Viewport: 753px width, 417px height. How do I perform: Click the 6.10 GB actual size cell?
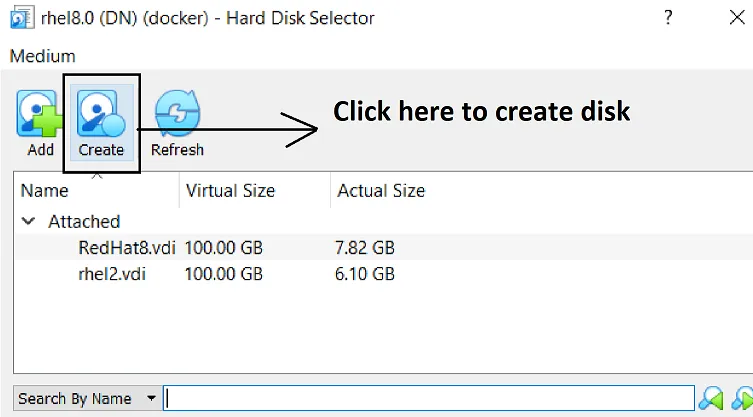tap(364, 274)
